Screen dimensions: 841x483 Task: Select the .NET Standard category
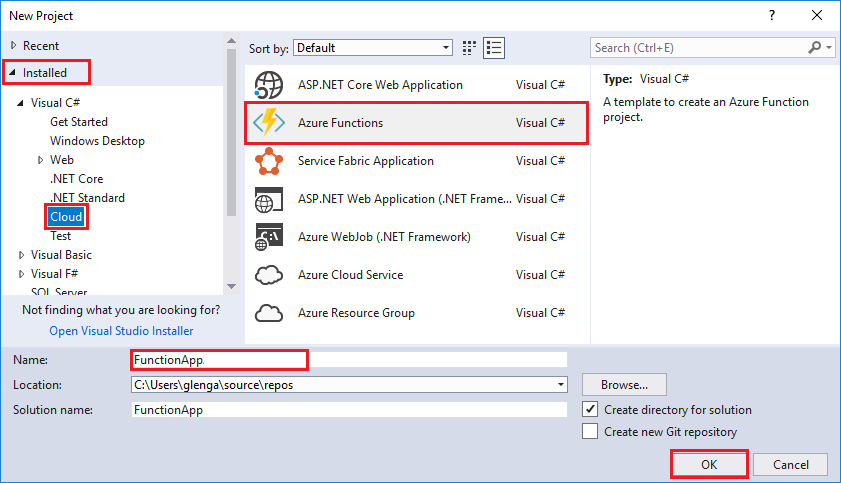87,198
